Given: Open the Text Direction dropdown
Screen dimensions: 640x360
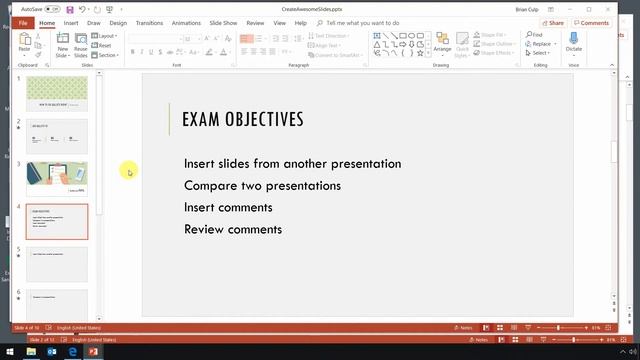Looking at the screenshot, I should [329, 36].
